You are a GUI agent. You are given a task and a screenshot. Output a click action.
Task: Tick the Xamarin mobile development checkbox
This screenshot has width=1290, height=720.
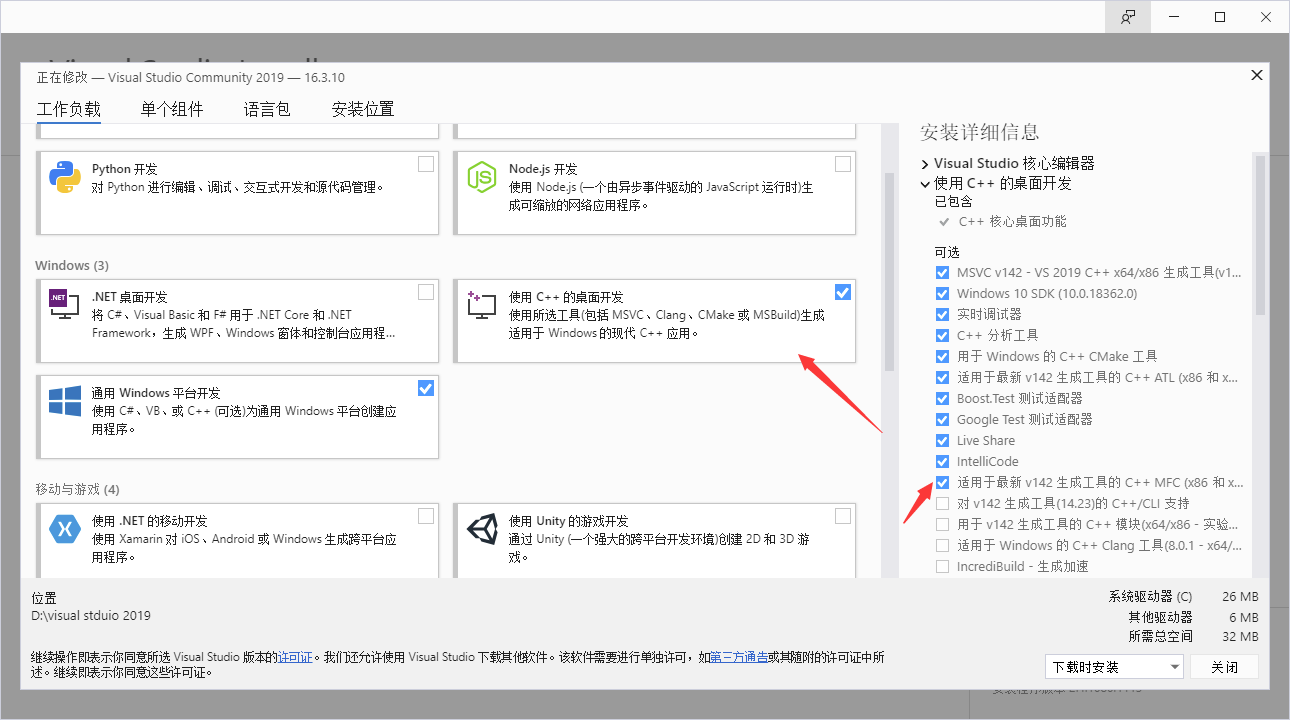coord(426,516)
